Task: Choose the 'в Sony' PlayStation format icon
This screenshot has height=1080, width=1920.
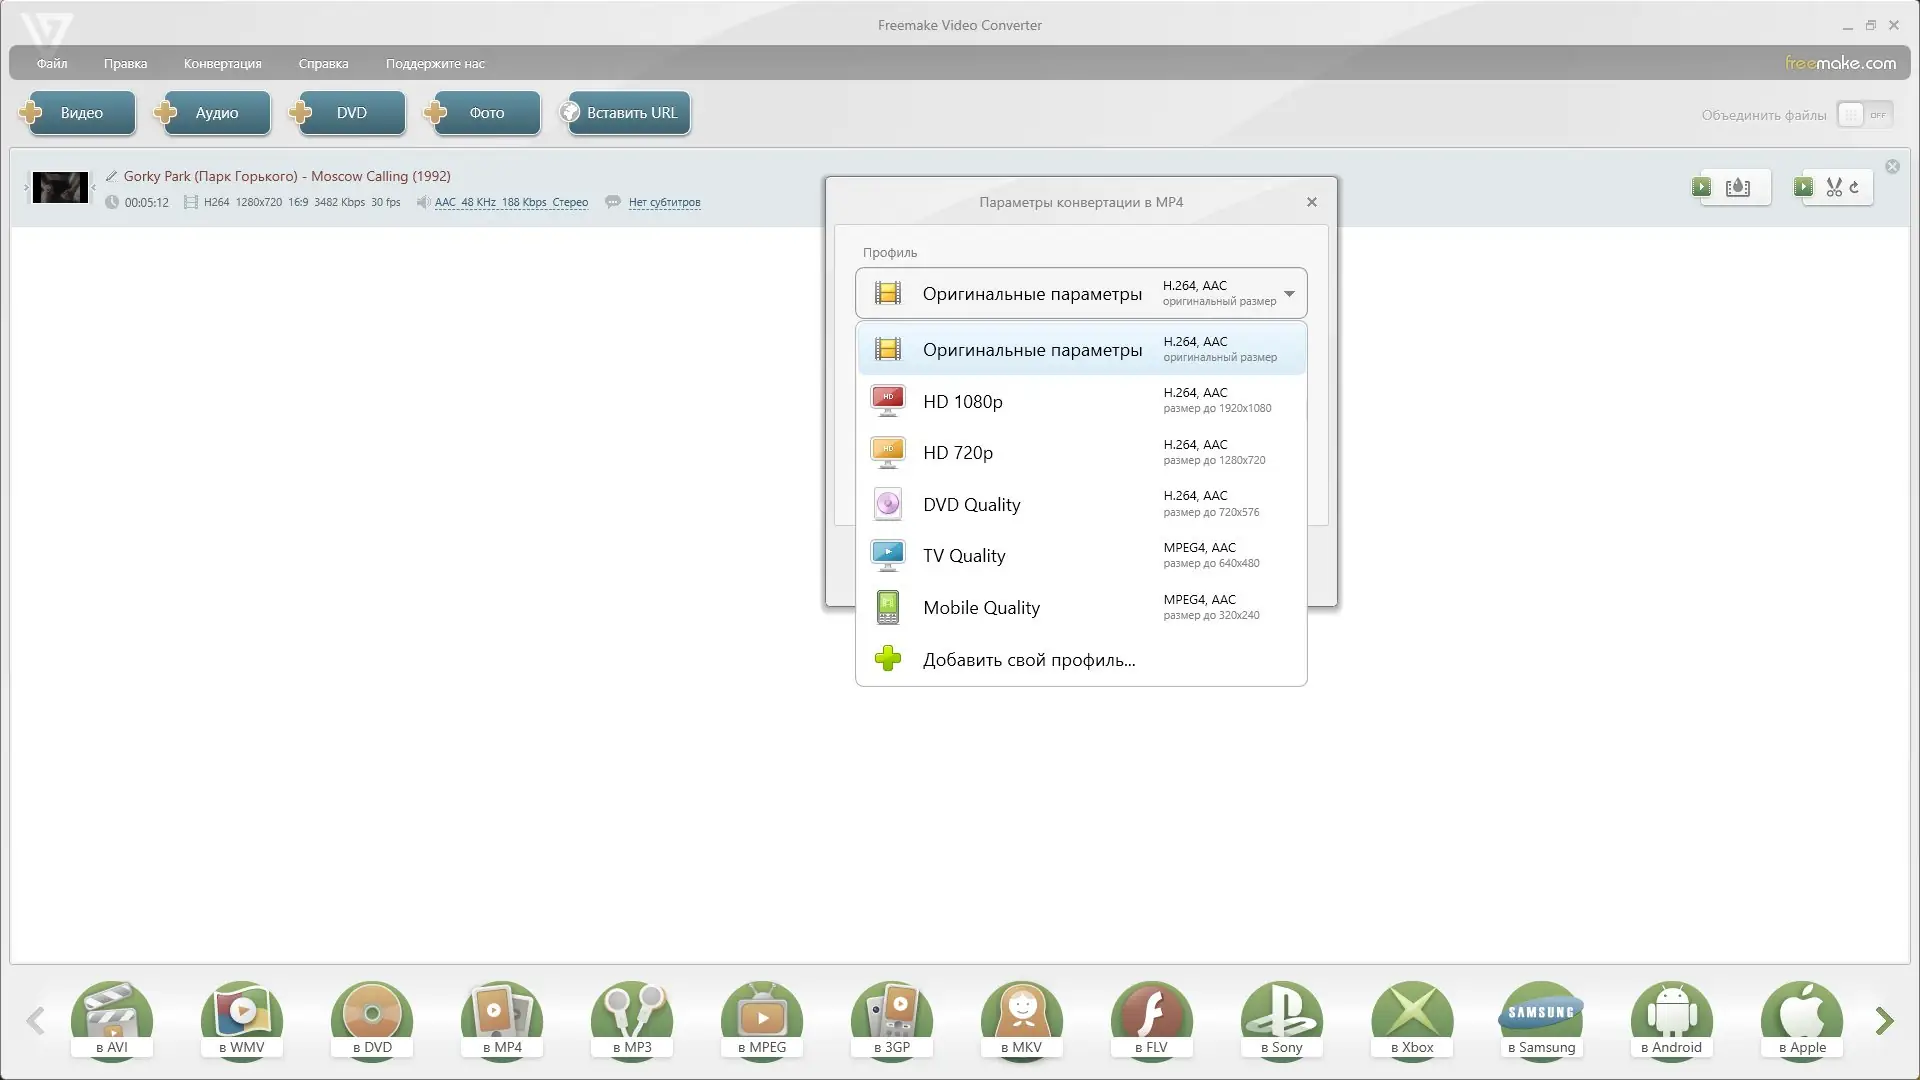Action: pyautogui.click(x=1282, y=1019)
